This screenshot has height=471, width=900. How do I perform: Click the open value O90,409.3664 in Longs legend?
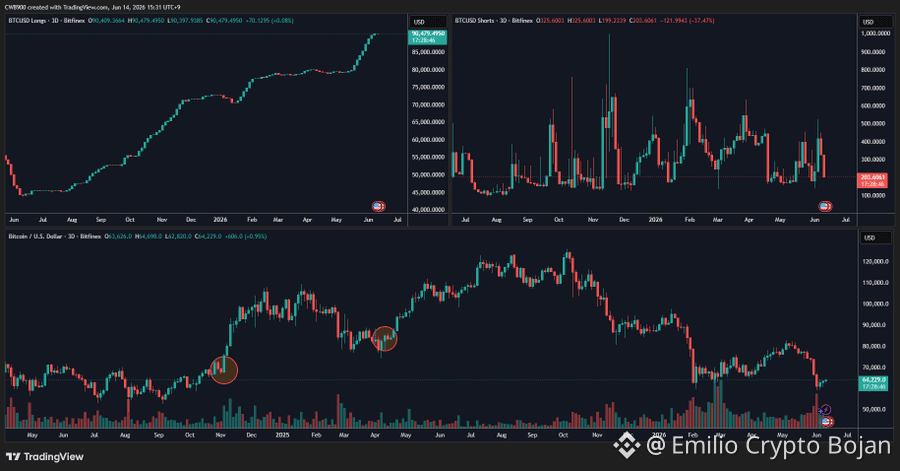click(x=107, y=21)
